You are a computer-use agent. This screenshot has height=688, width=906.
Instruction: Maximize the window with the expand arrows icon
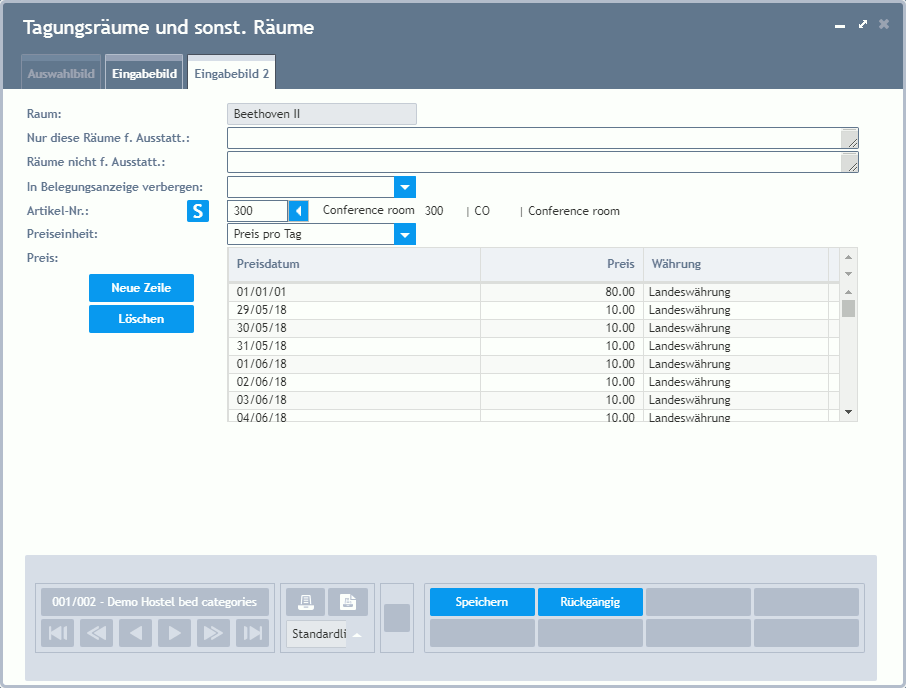click(x=863, y=24)
